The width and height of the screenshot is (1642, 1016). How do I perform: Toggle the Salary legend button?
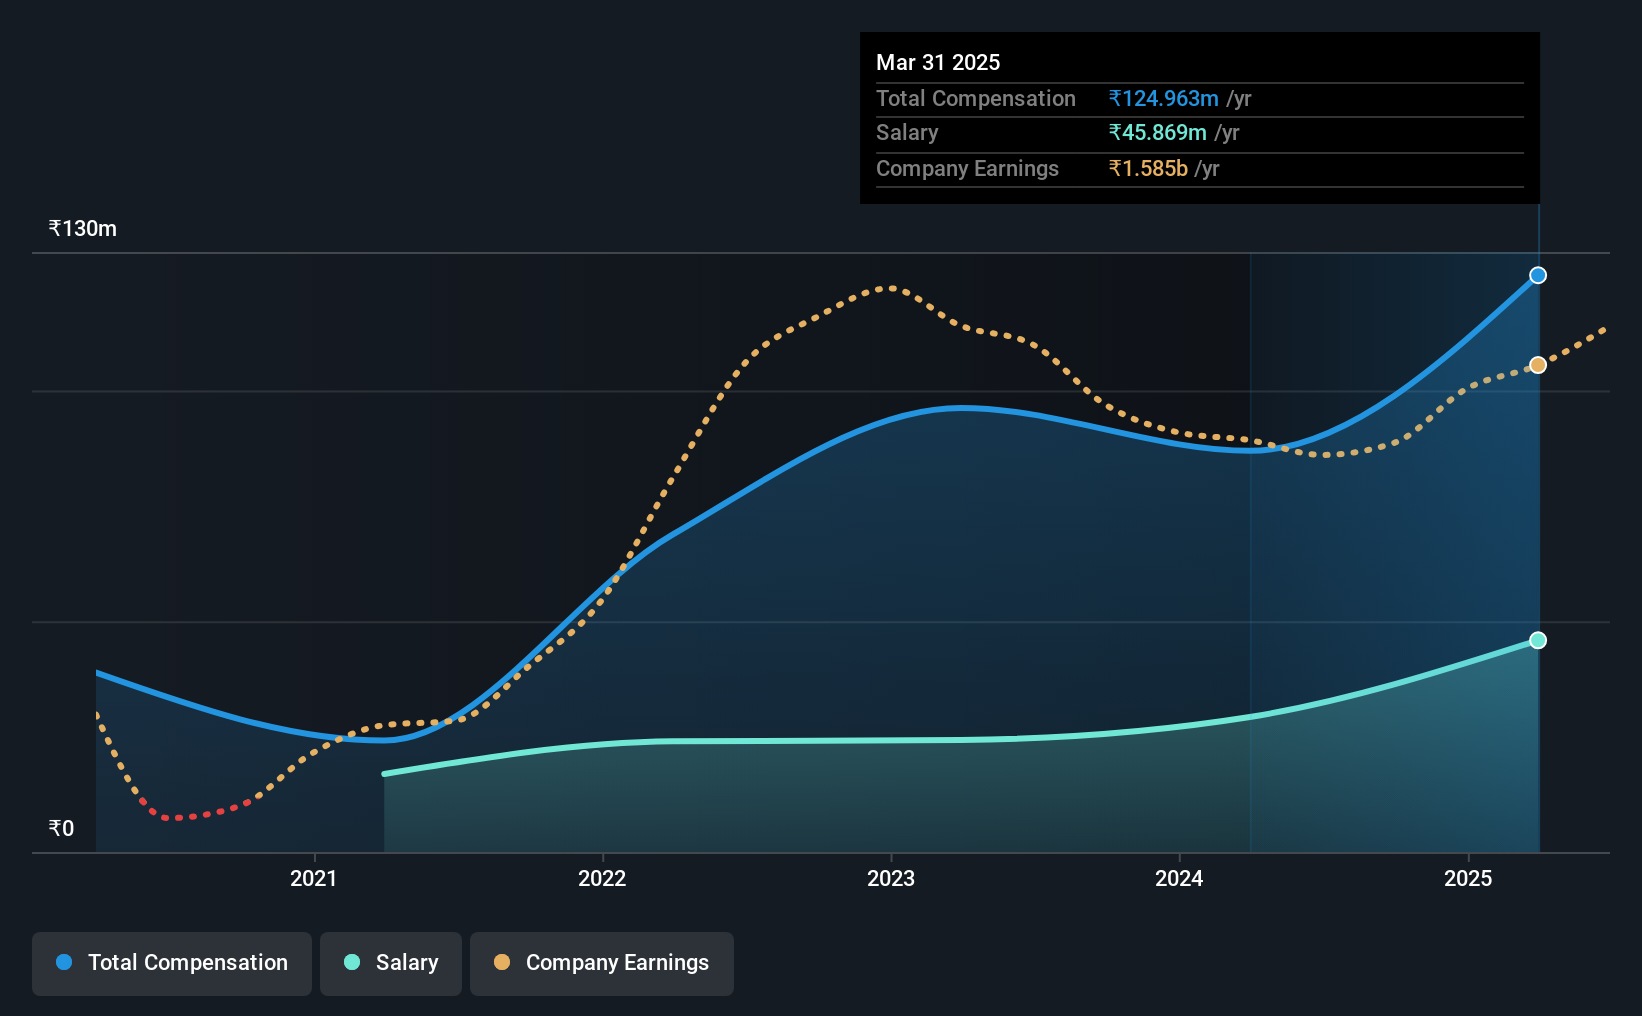point(391,963)
